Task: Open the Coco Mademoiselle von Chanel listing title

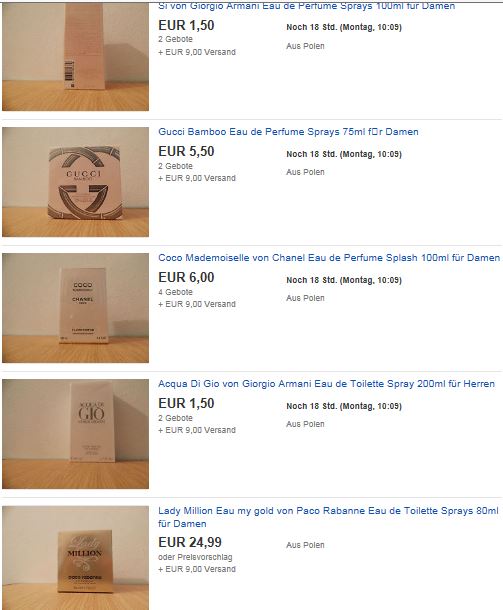Action: pos(329,258)
